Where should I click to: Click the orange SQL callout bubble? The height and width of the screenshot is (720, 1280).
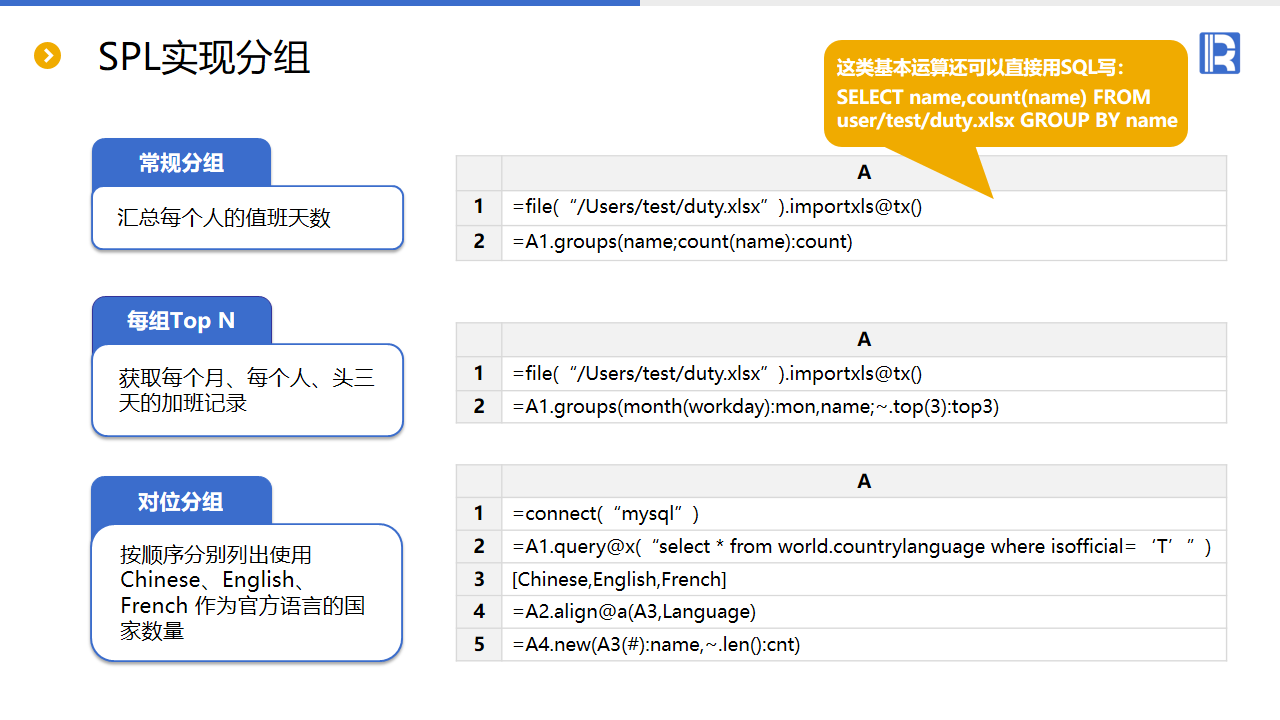point(1006,94)
